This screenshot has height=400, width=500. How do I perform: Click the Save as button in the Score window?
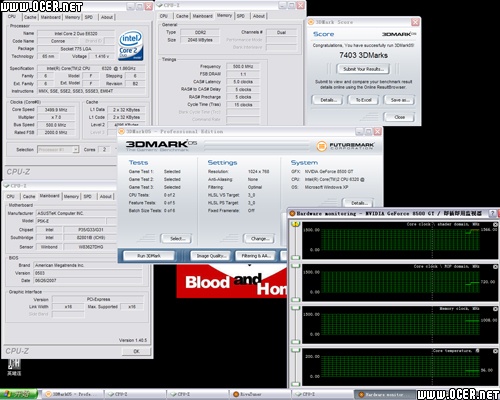(399, 100)
